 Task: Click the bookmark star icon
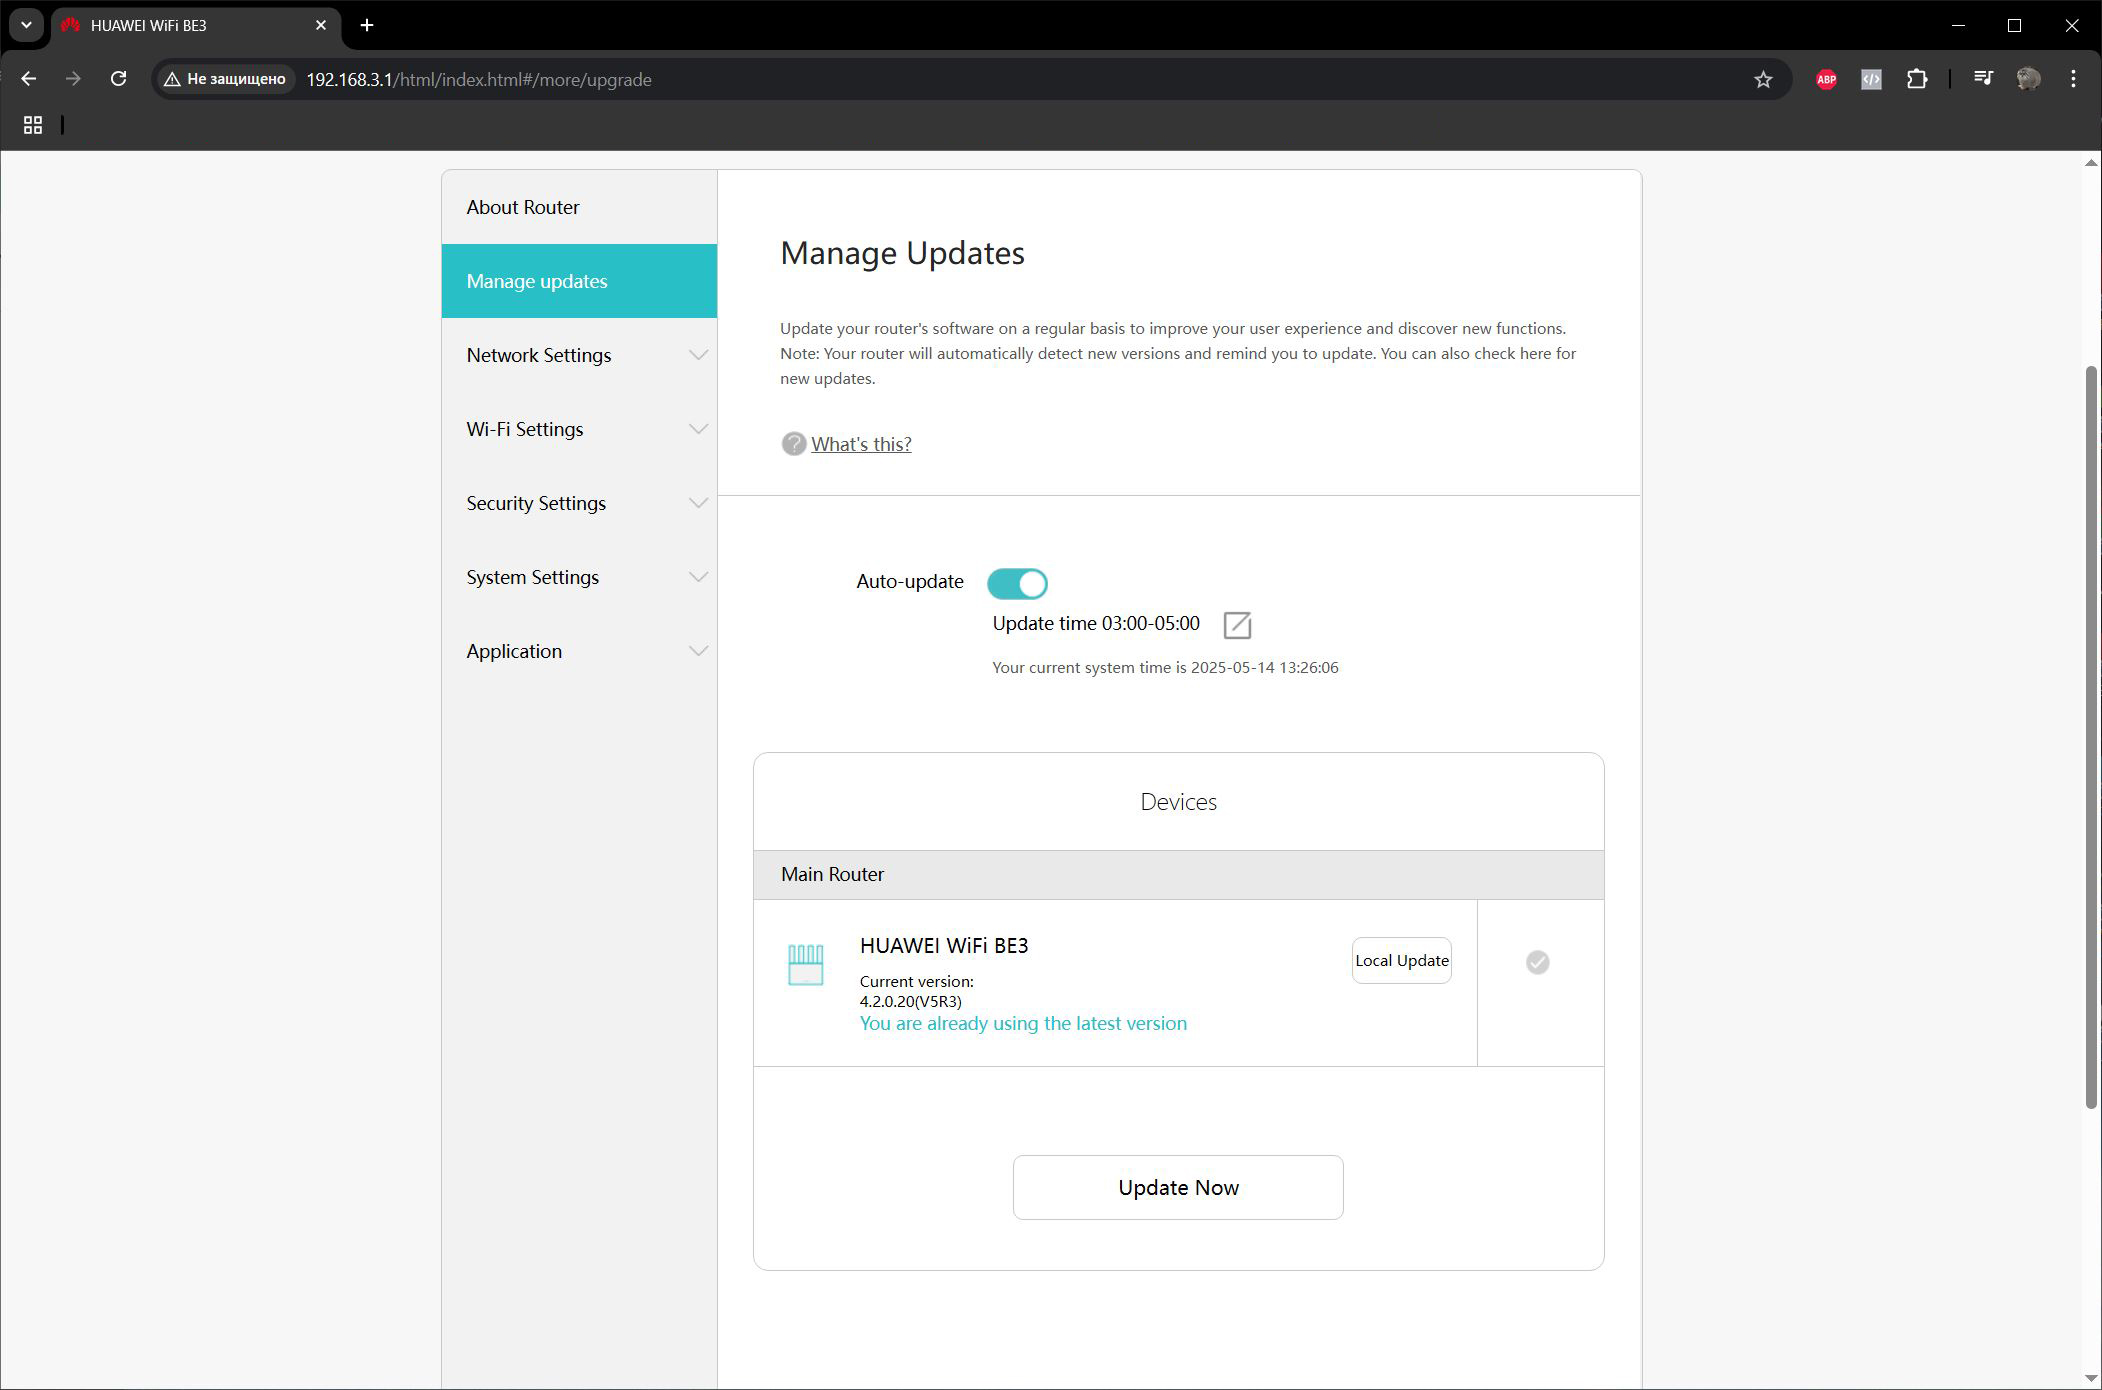point(1763,79)
